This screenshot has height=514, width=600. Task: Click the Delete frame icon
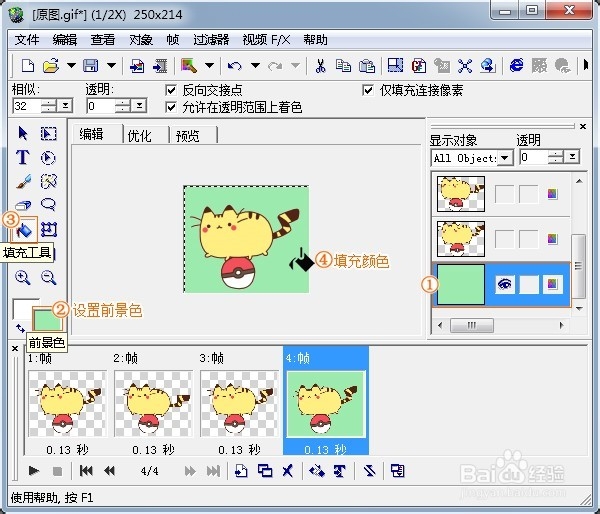(287, 471)
